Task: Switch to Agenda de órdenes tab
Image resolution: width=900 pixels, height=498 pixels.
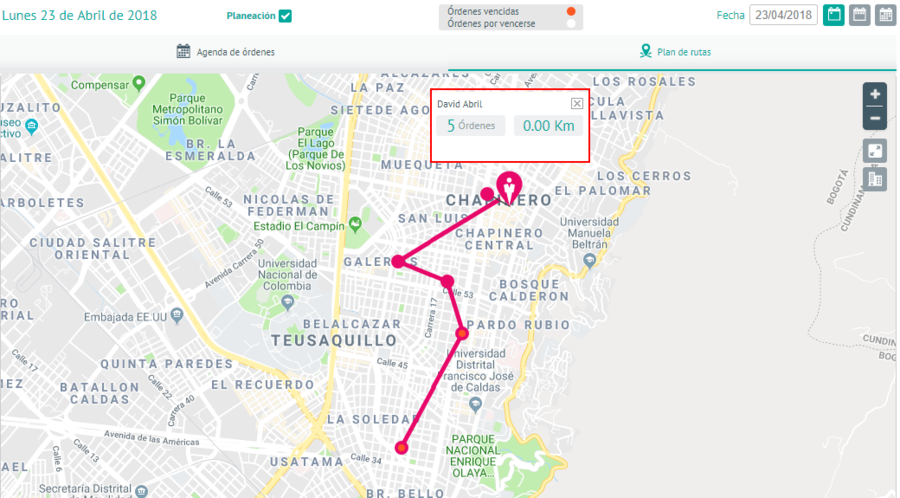Action: (225, 52)
